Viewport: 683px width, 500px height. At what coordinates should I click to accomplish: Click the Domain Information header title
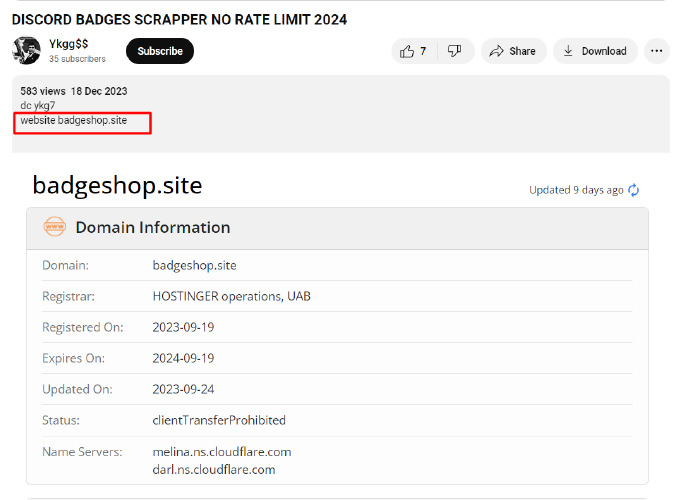(x=153, y=227)
